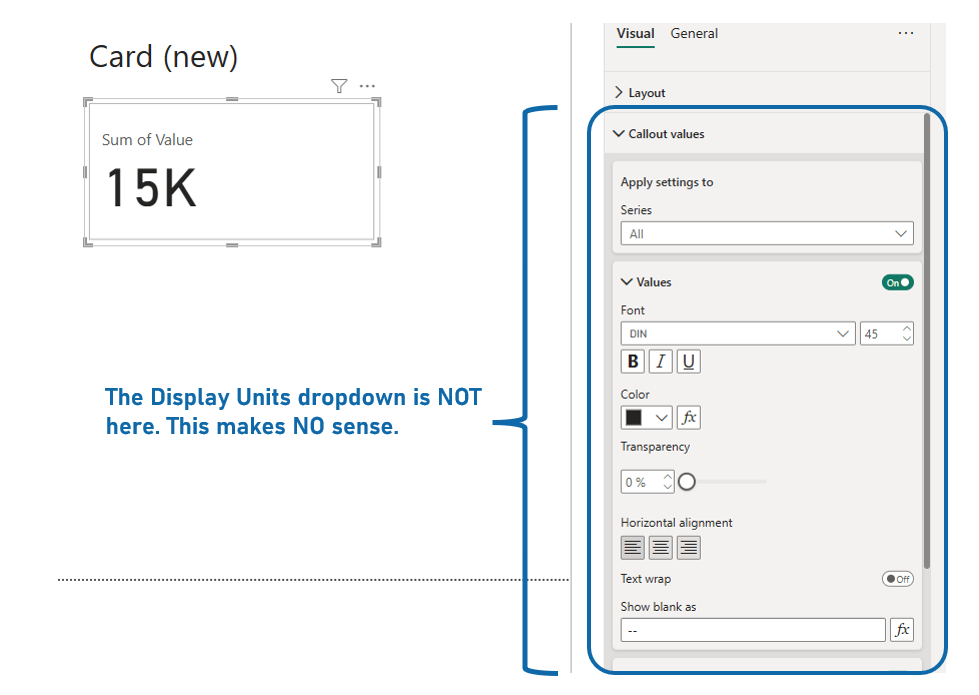
Task: Toggle italic for callout values font
Action: (660, 362)
